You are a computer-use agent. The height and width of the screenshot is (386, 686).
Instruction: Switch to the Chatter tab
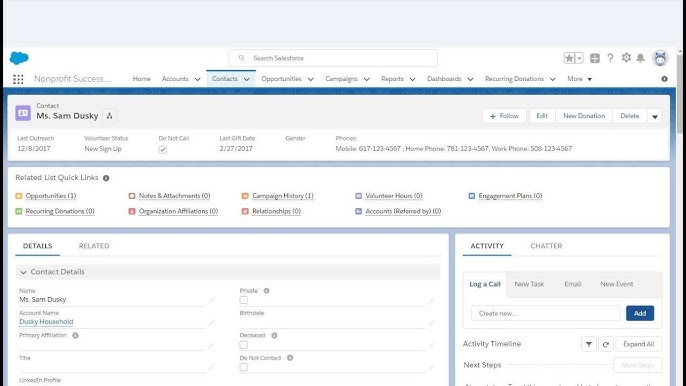(546, 246)
